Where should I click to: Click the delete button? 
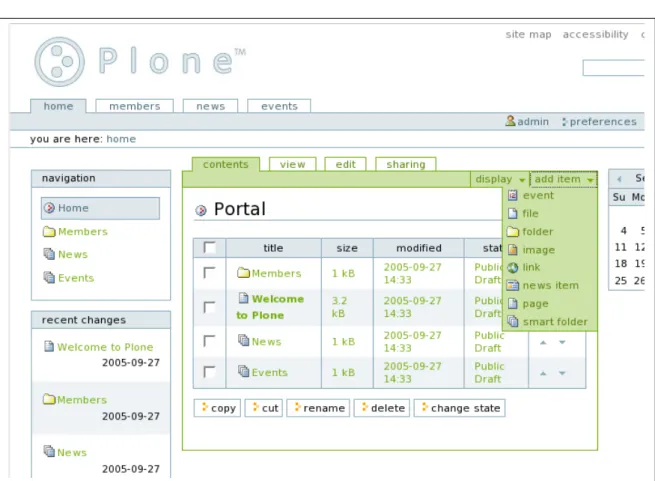point(382,408)
